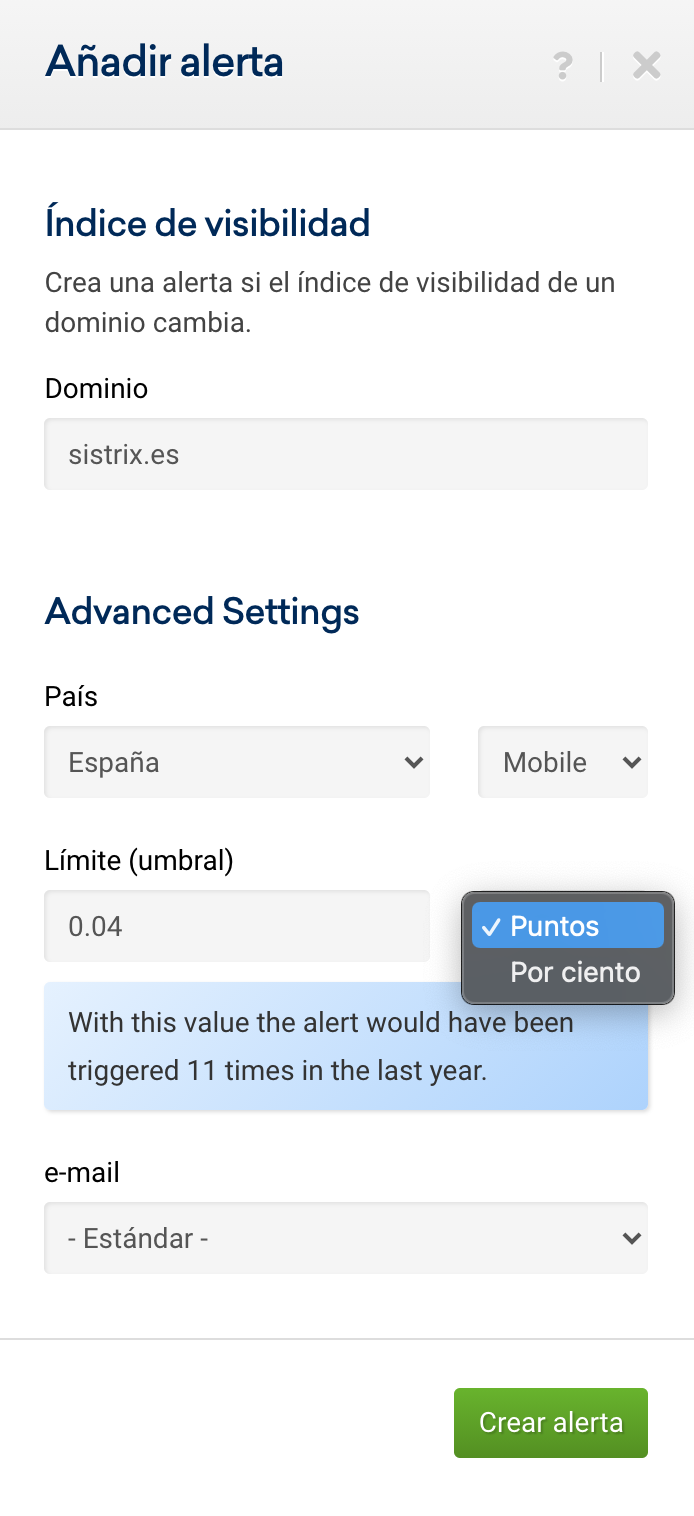The width and height of the screenshot is (694, 1516).
Task: Click the Advanced Settings heading
Action: (202, 611)
